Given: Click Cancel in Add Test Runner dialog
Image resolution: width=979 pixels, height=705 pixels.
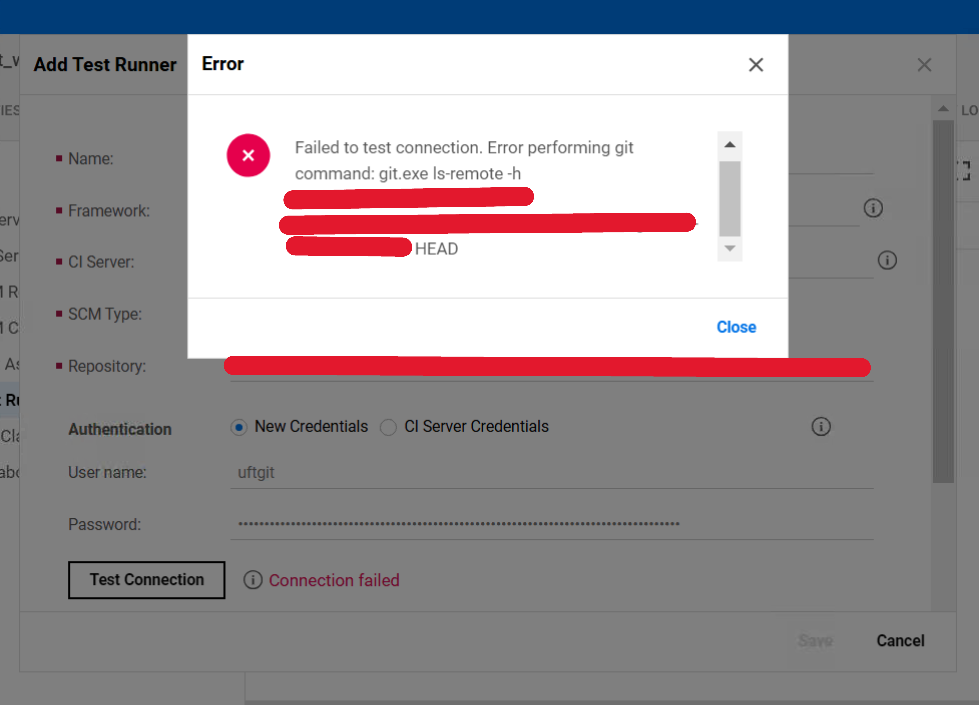Looking at the screenshot, I should coord(900,641).
